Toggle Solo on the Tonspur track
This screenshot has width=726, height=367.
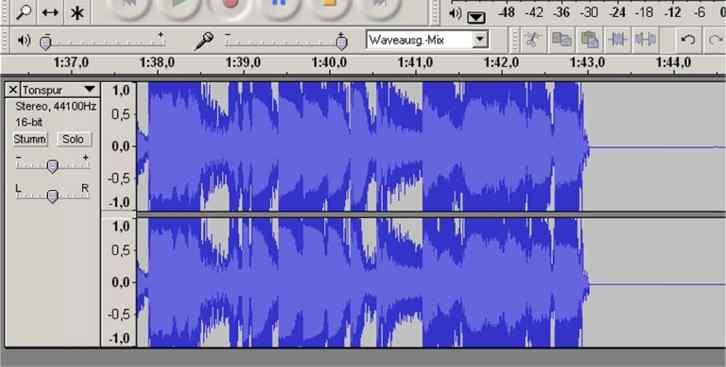(x=73, y=139)
